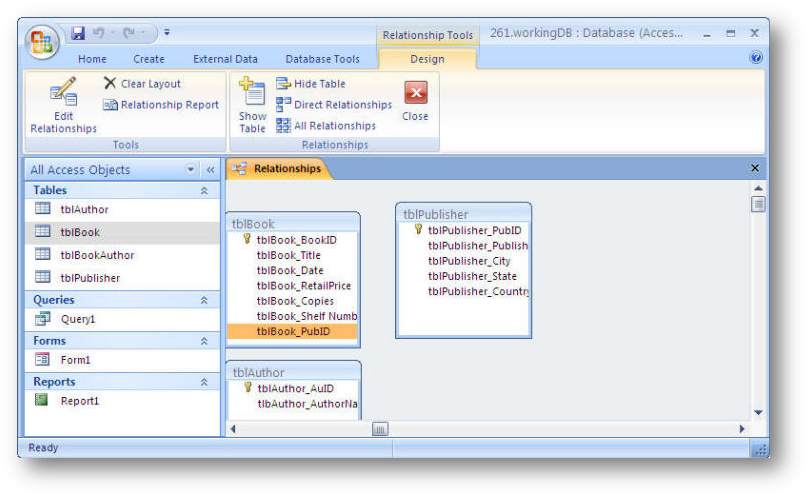
Task: Click the tblPublisher table title bar
Action: tap(463, 214)
